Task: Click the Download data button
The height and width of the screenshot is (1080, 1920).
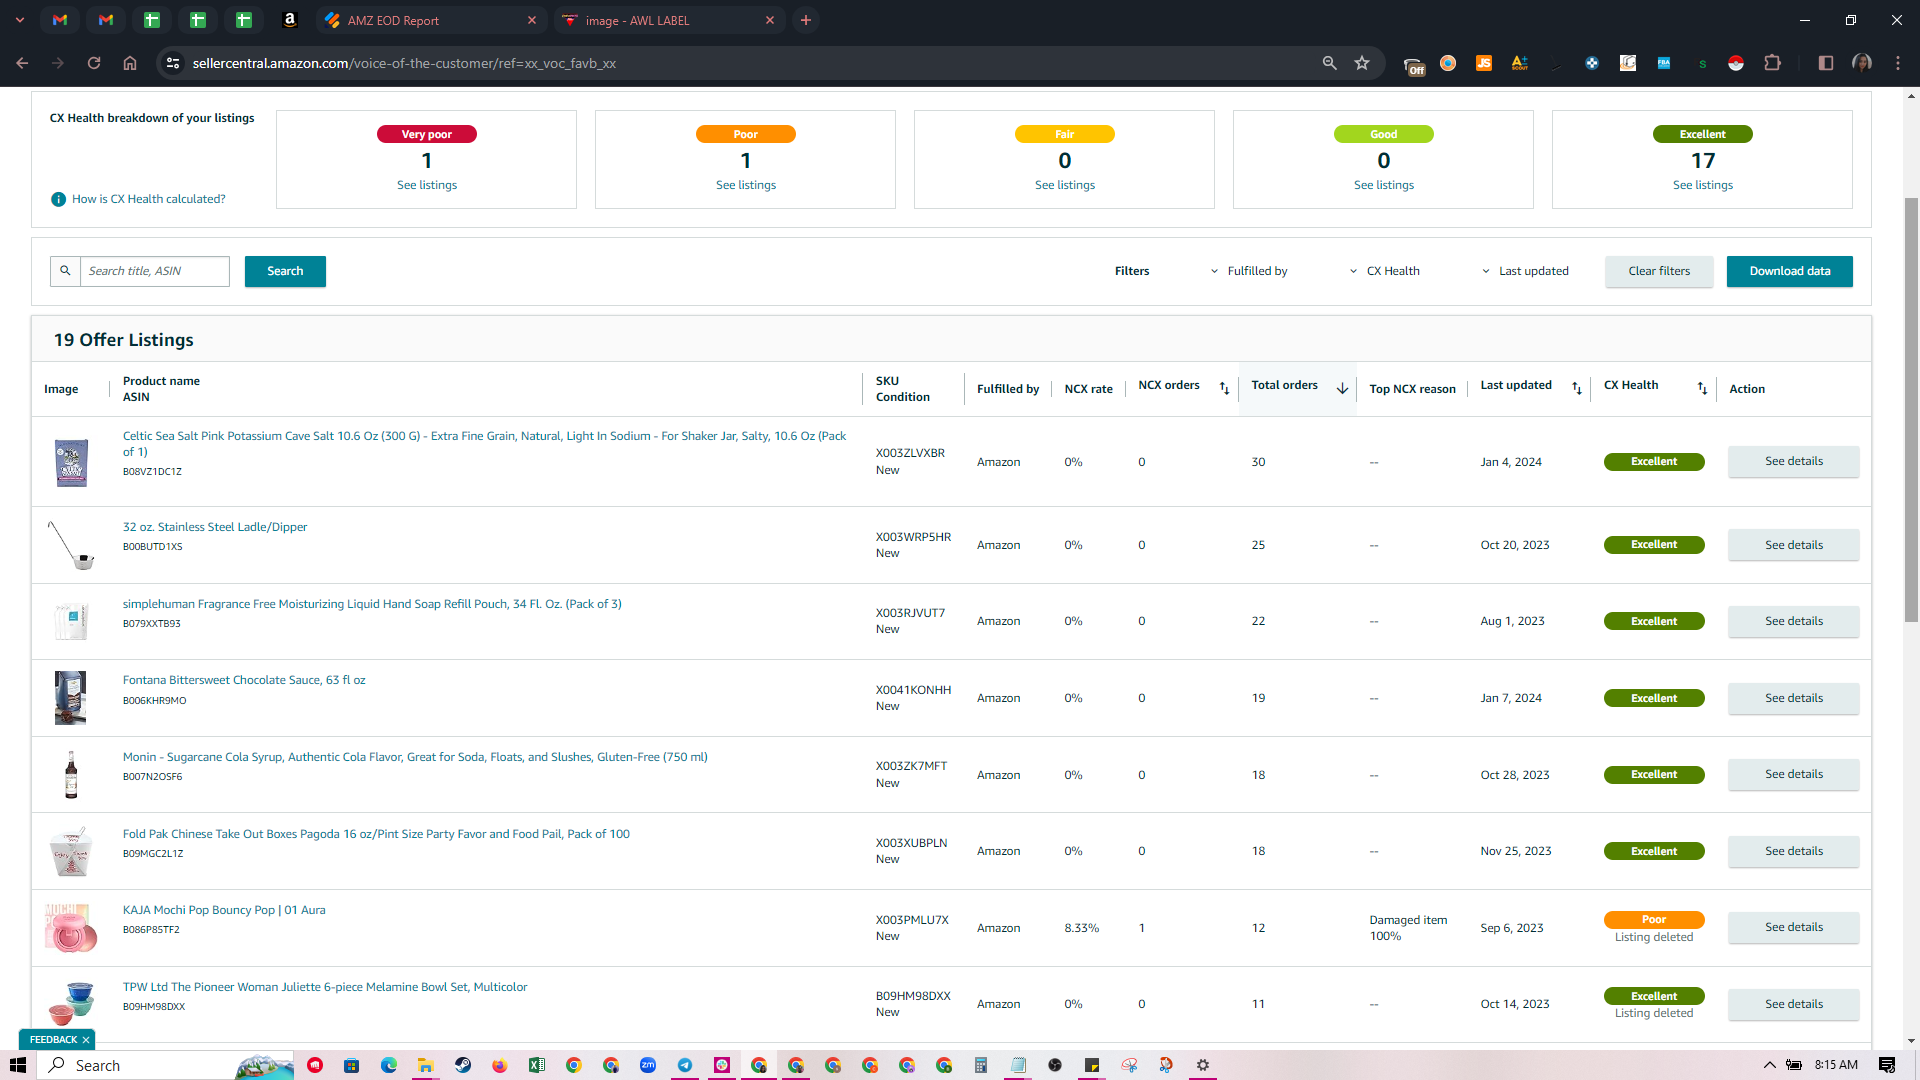Action: point(1790,271)
